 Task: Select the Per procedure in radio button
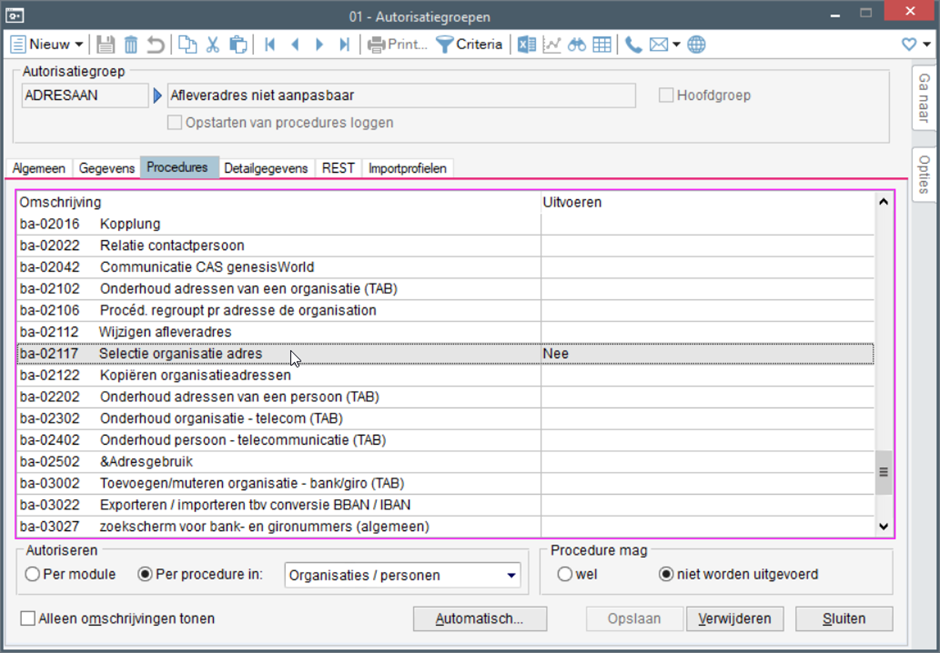coord(144,574)
